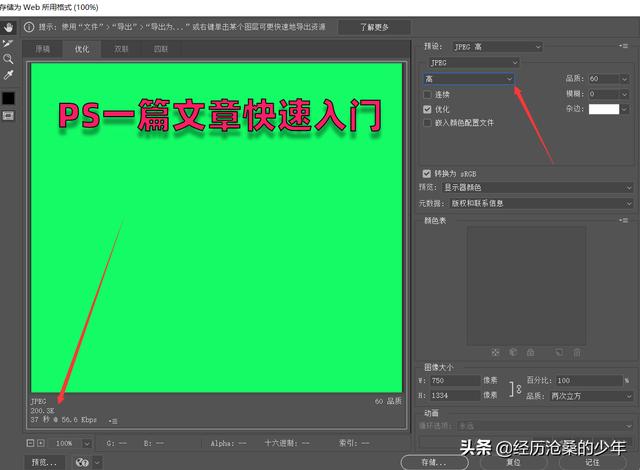Open the preview download speed menu icon

coord(113,421)
